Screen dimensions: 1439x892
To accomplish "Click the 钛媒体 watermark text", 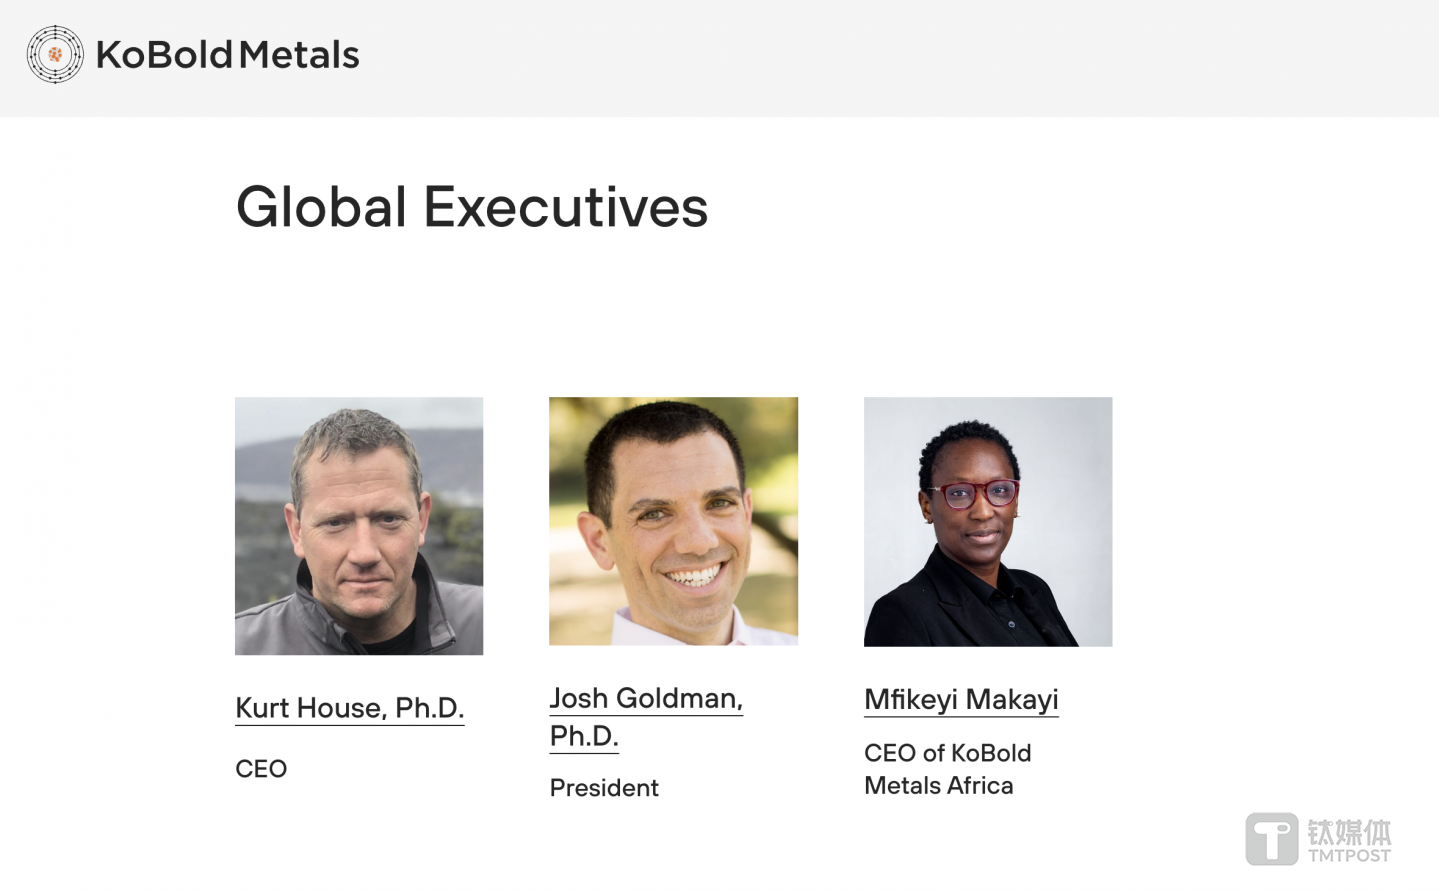I will coord(1349,832).
